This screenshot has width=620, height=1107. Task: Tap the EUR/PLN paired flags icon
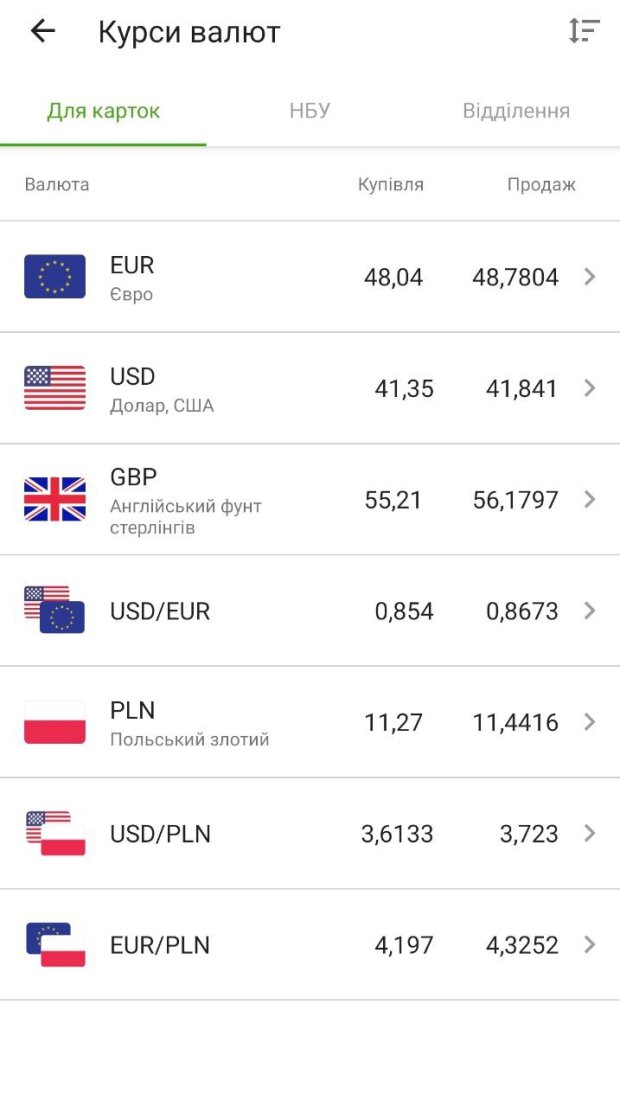click(x=55, y=944)
